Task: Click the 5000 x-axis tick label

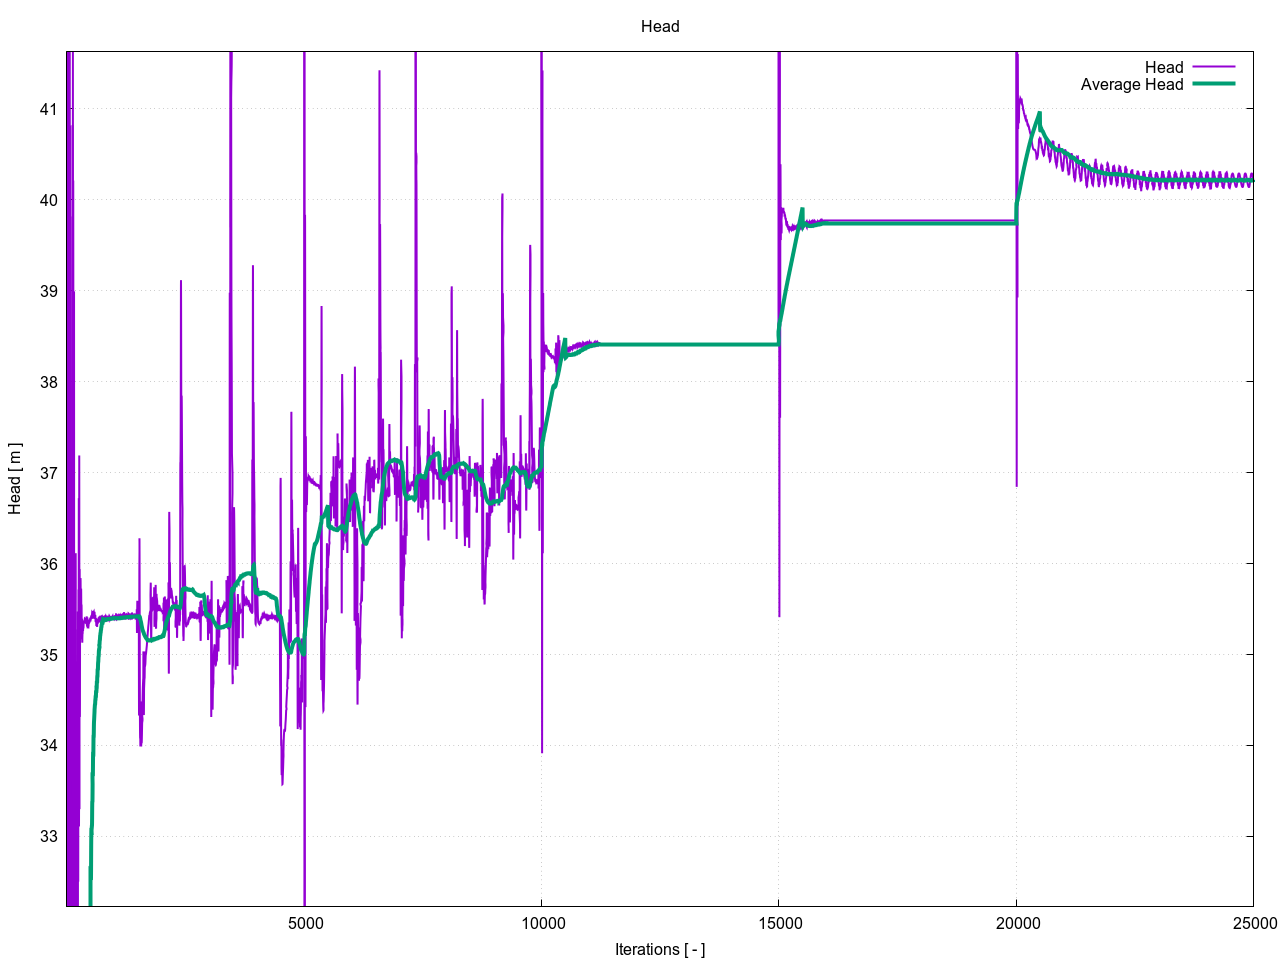Action: pyautogui.click(x=305, y=923)
